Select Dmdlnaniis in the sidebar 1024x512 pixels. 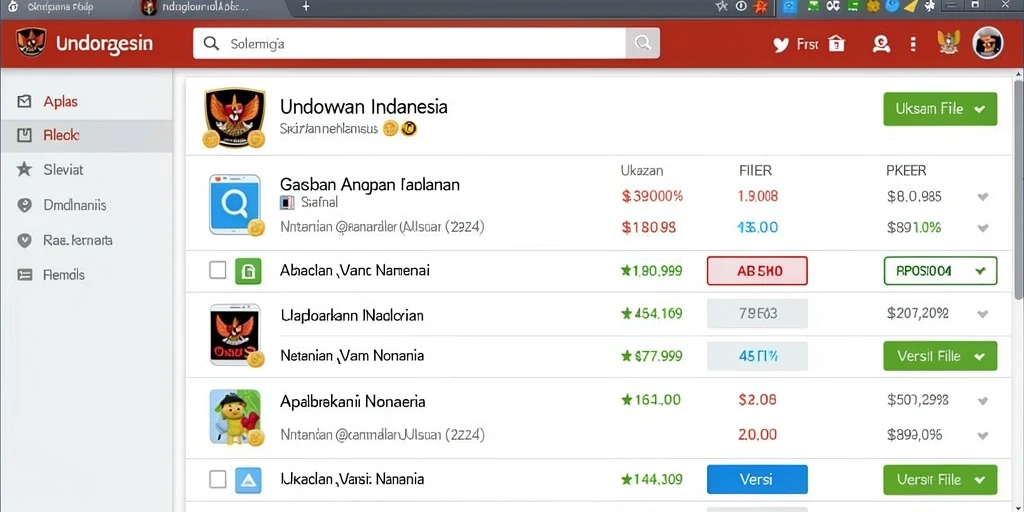coord(86,205)
